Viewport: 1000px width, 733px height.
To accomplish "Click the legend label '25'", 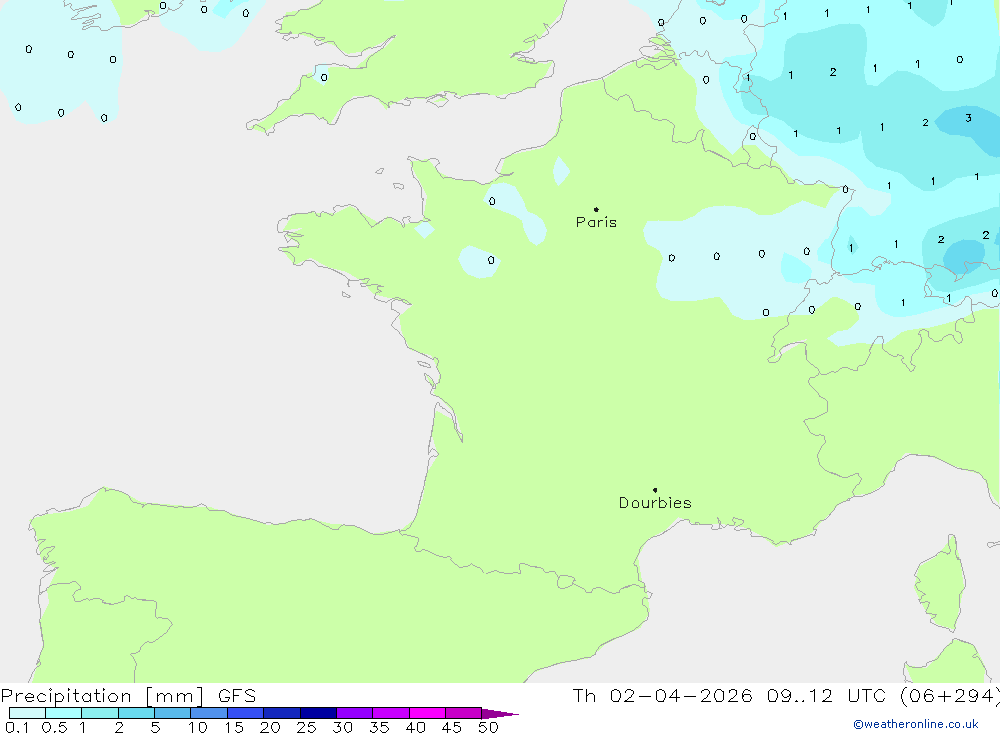I will click(x=306, y=727).
